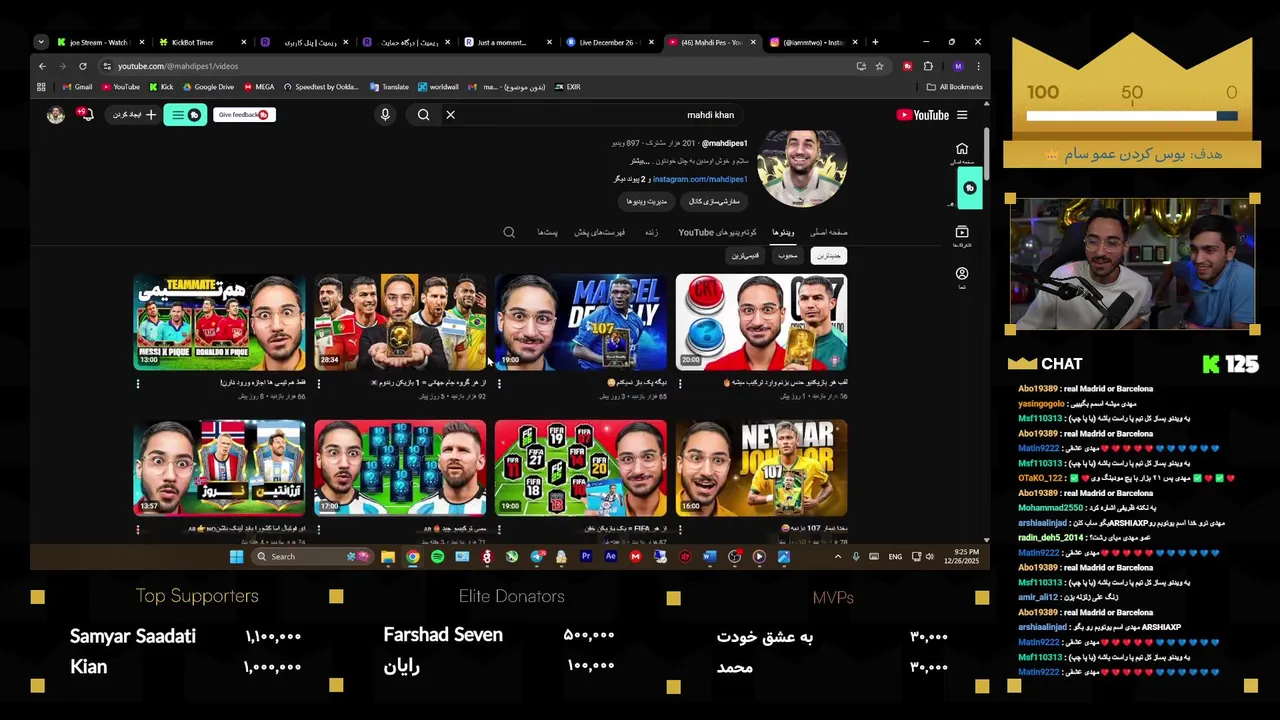This screenshot has height=720, width=1280.
Task: Click the create (ایجاد کردن) button
Action: 132,115
